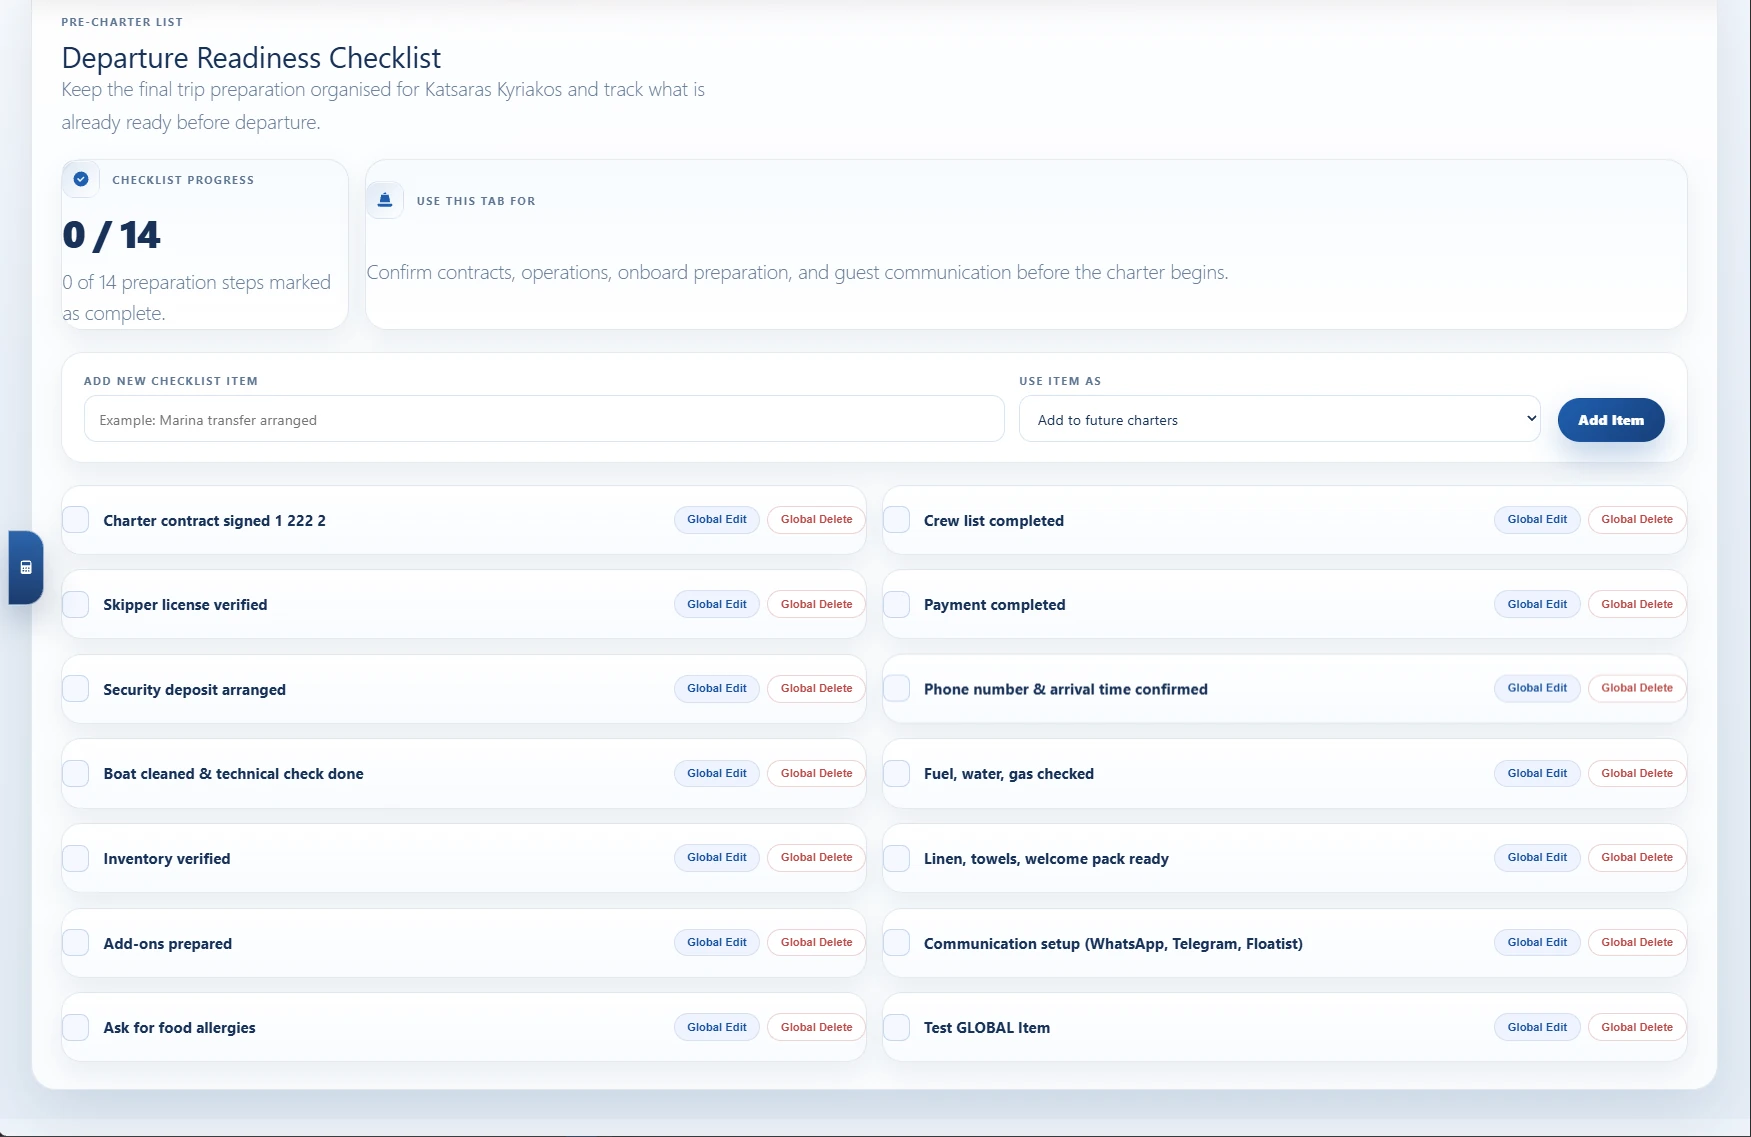
Task: Tick the Test GLOBAL Item checkbox
Action: [897, 1027]
